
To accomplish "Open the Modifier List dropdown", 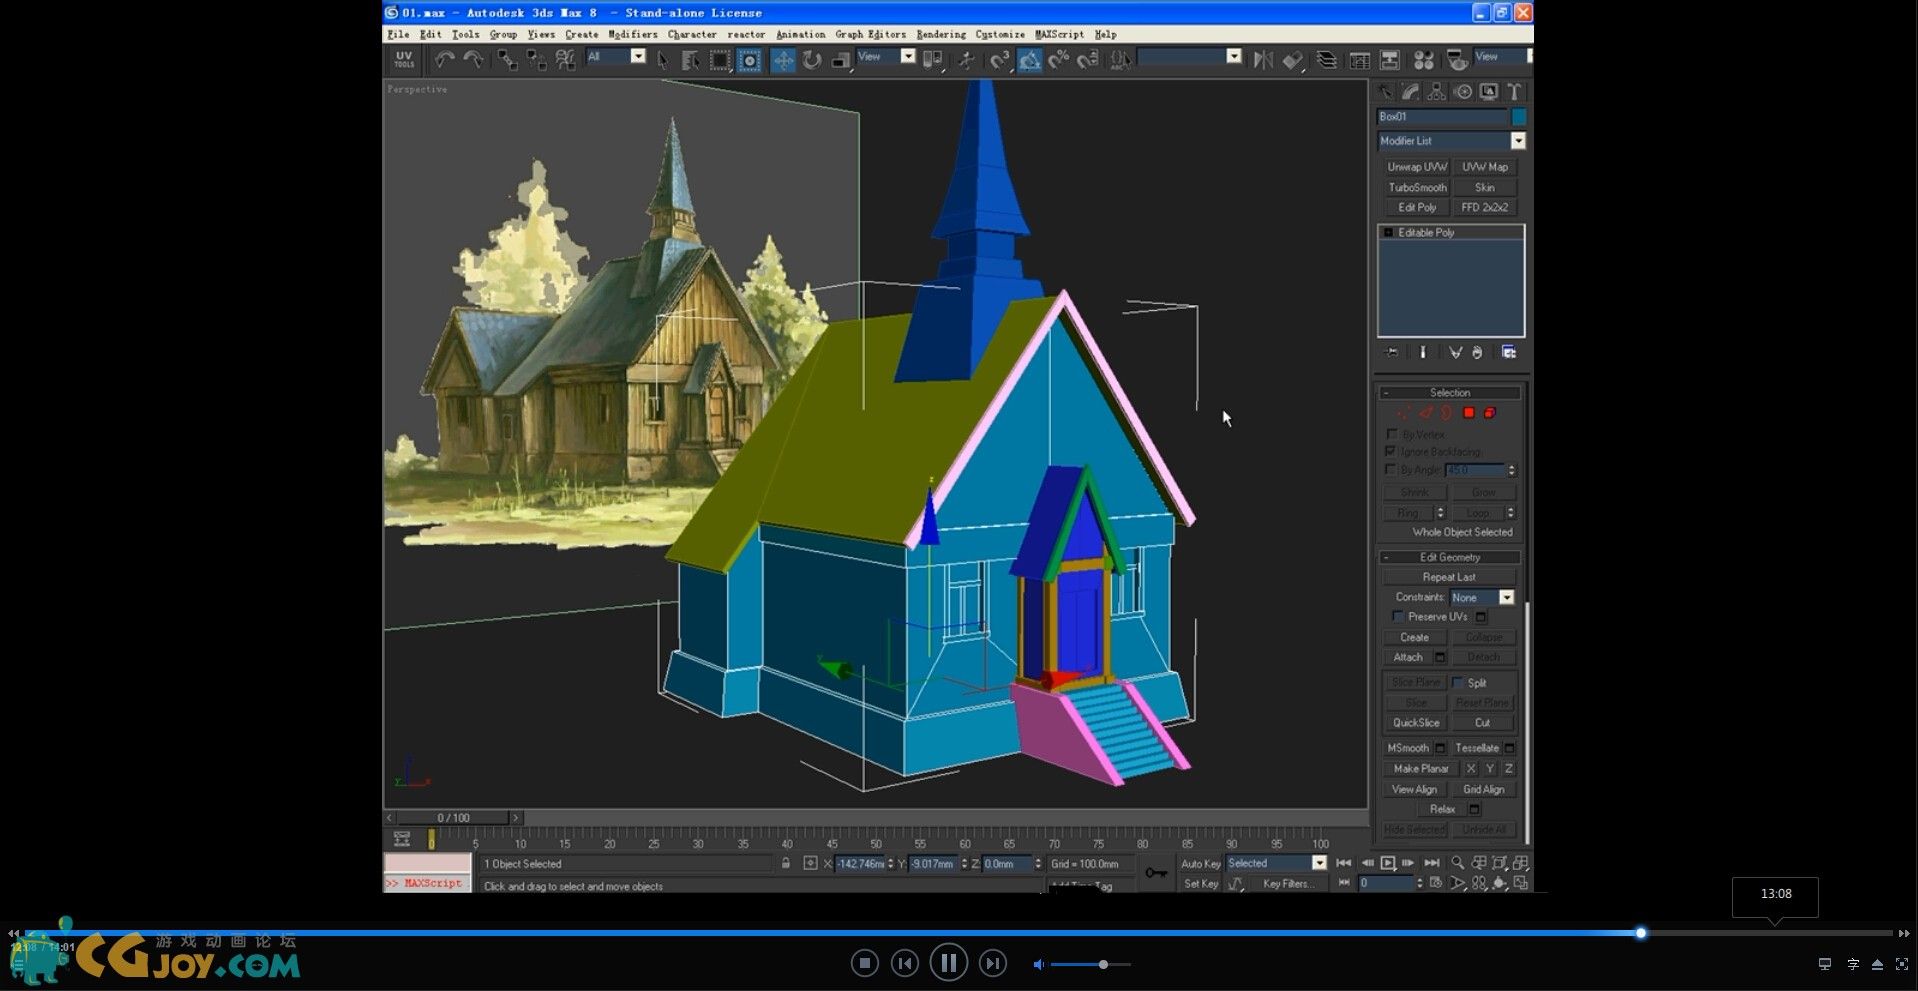I will [x=1518, y=141].
